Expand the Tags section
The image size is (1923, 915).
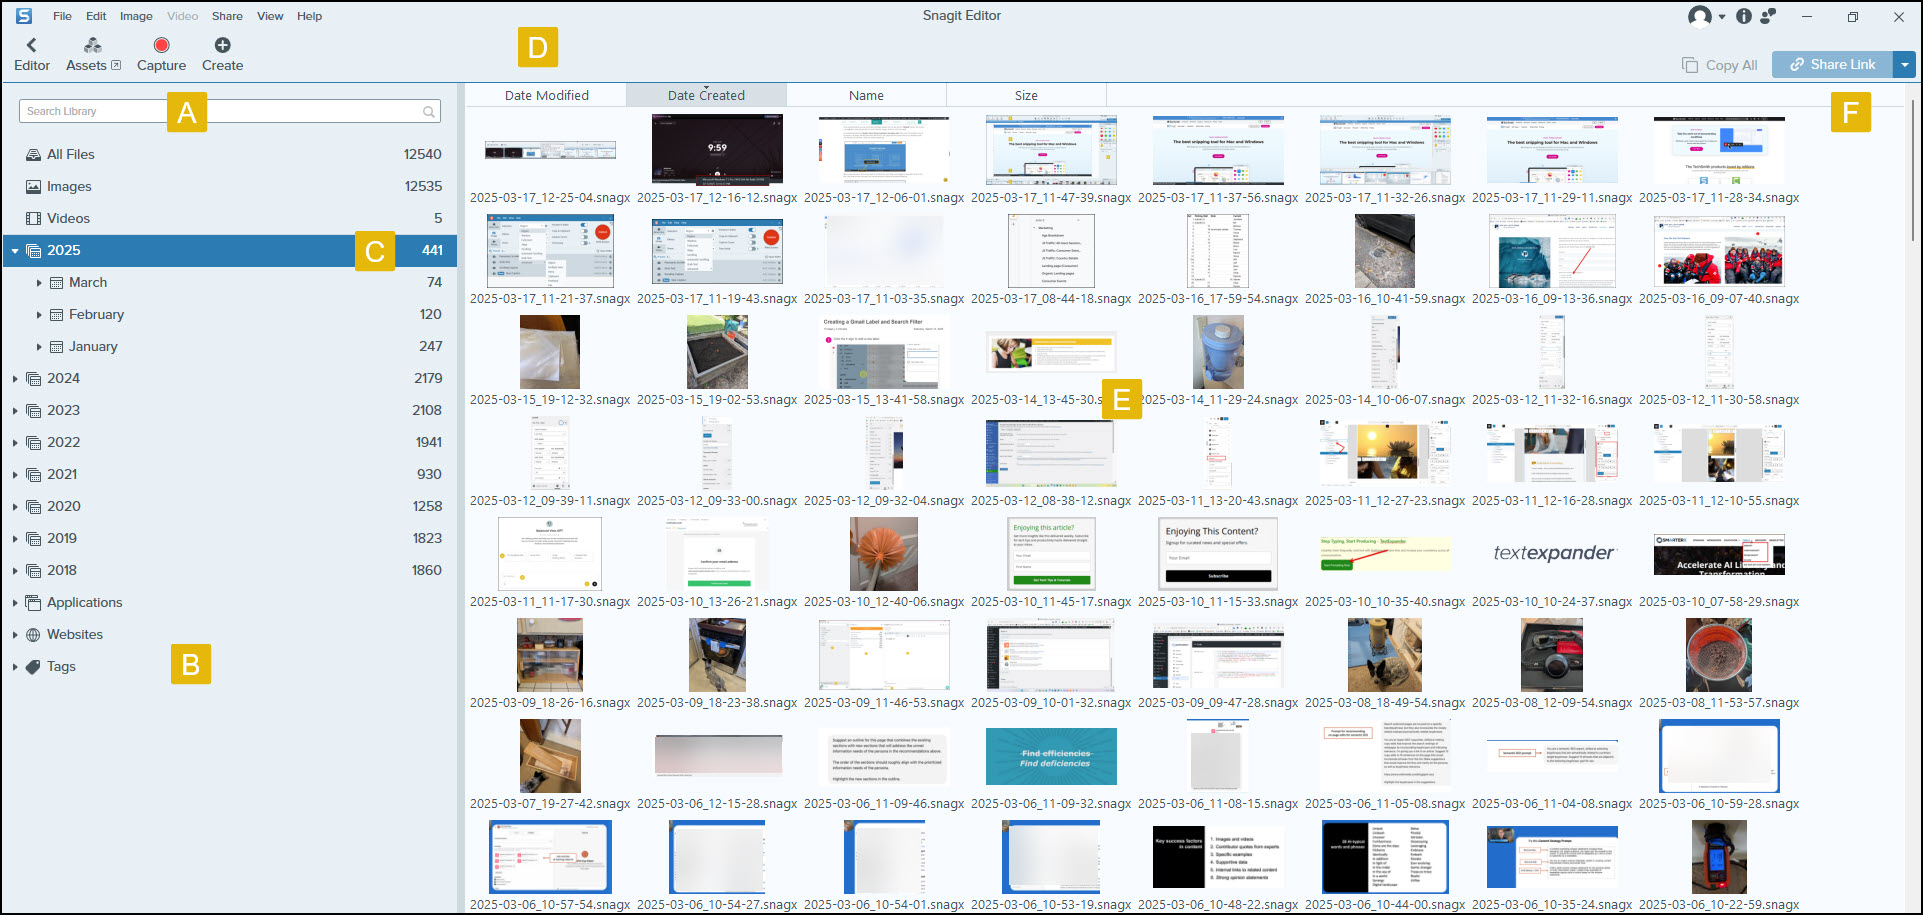(x=15, y=667)
